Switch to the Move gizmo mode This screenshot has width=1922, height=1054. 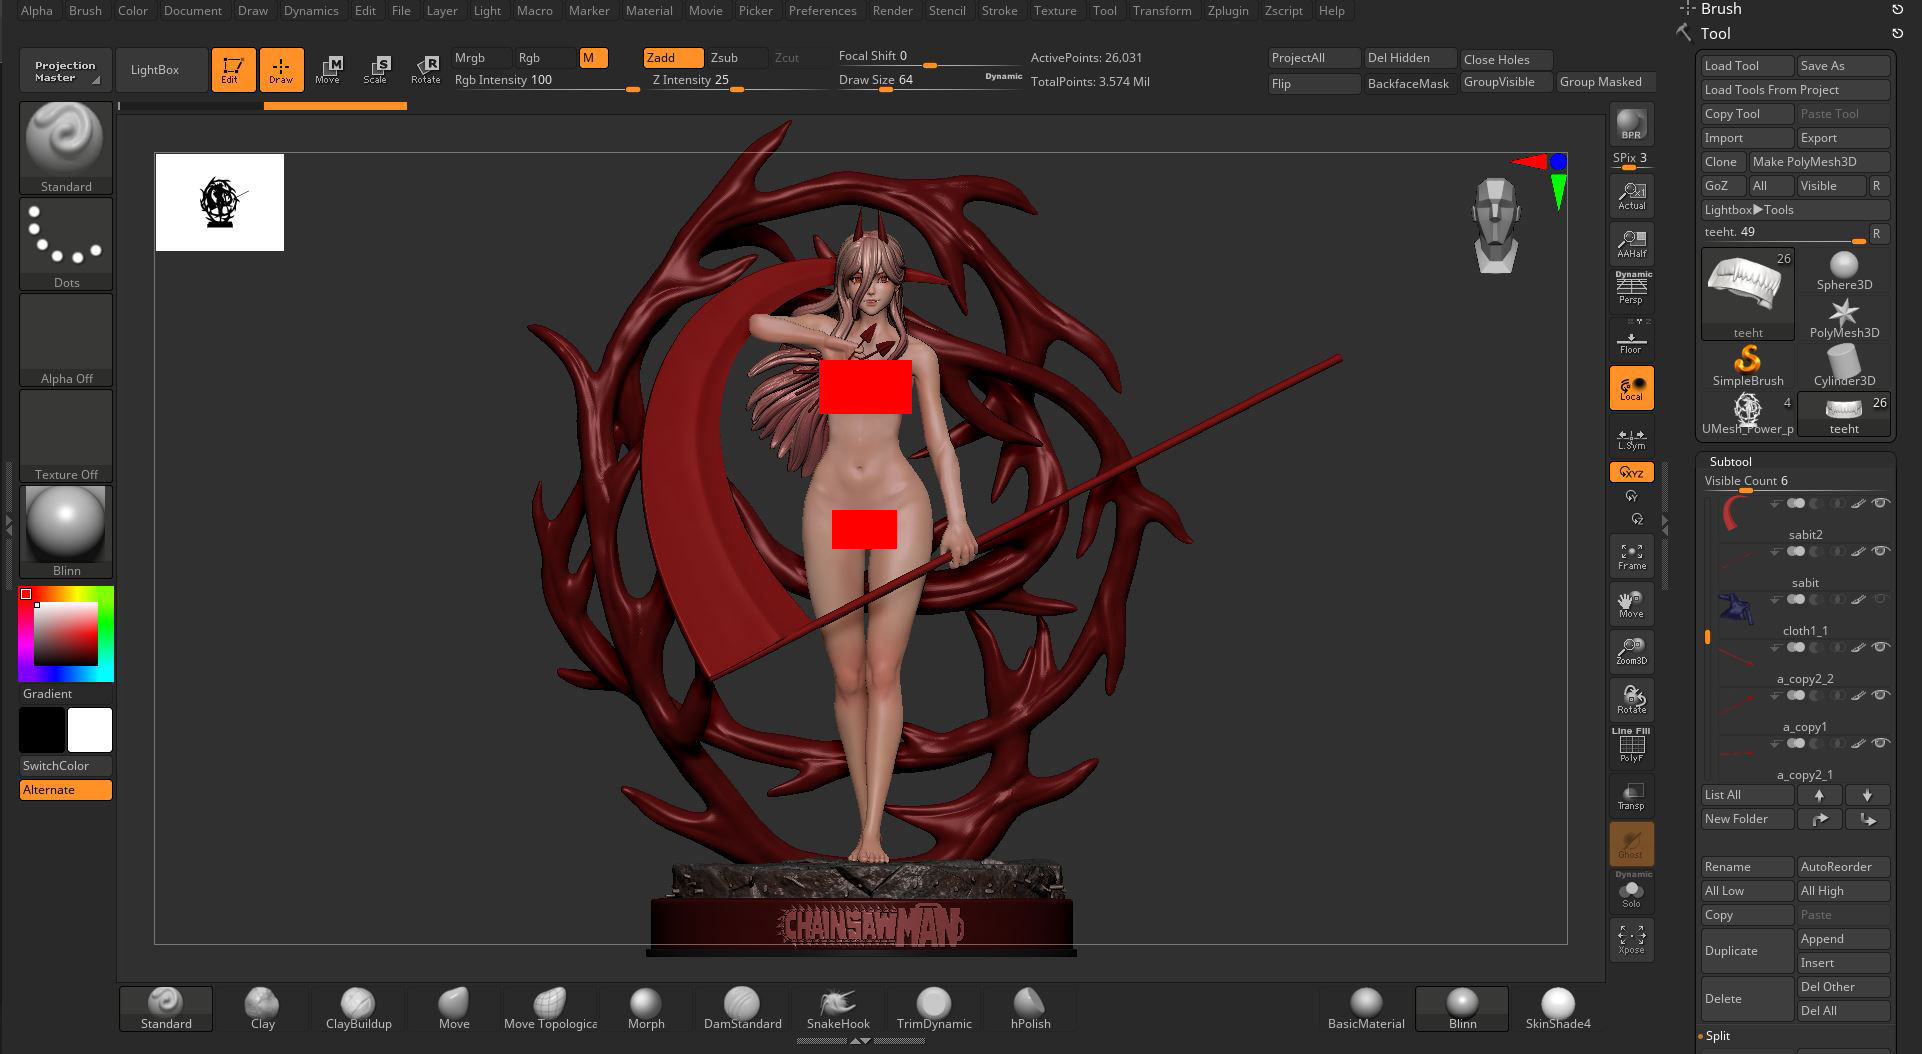[328, 70]
